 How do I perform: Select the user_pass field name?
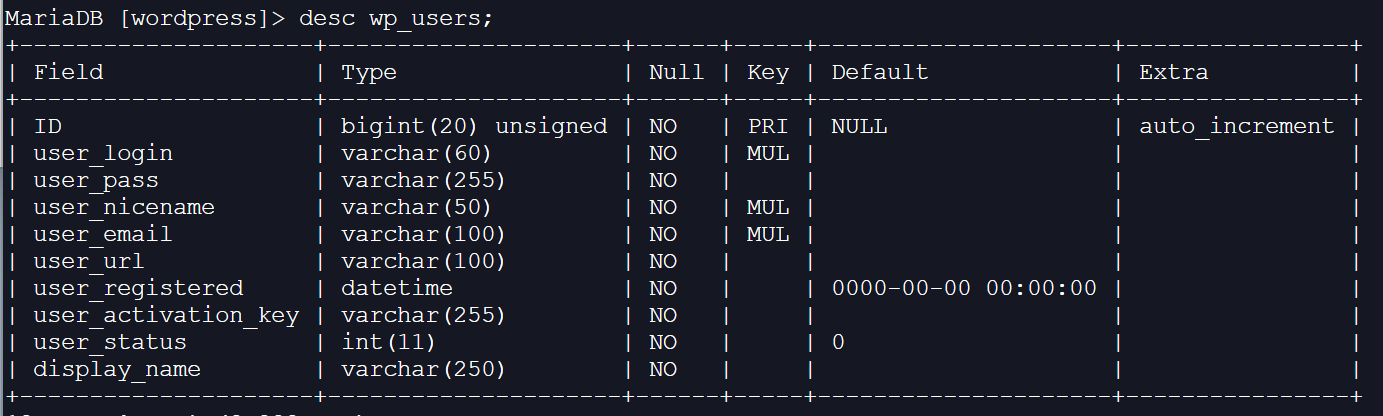click(96, 180)
